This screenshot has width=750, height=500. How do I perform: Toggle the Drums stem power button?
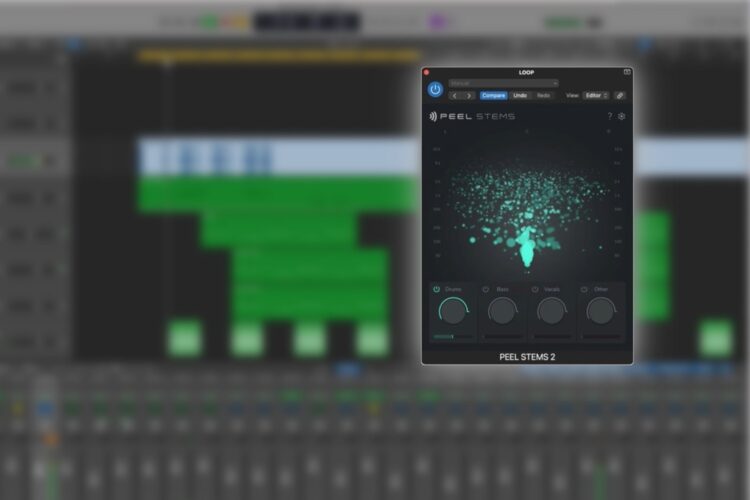(x=436, y=289)
